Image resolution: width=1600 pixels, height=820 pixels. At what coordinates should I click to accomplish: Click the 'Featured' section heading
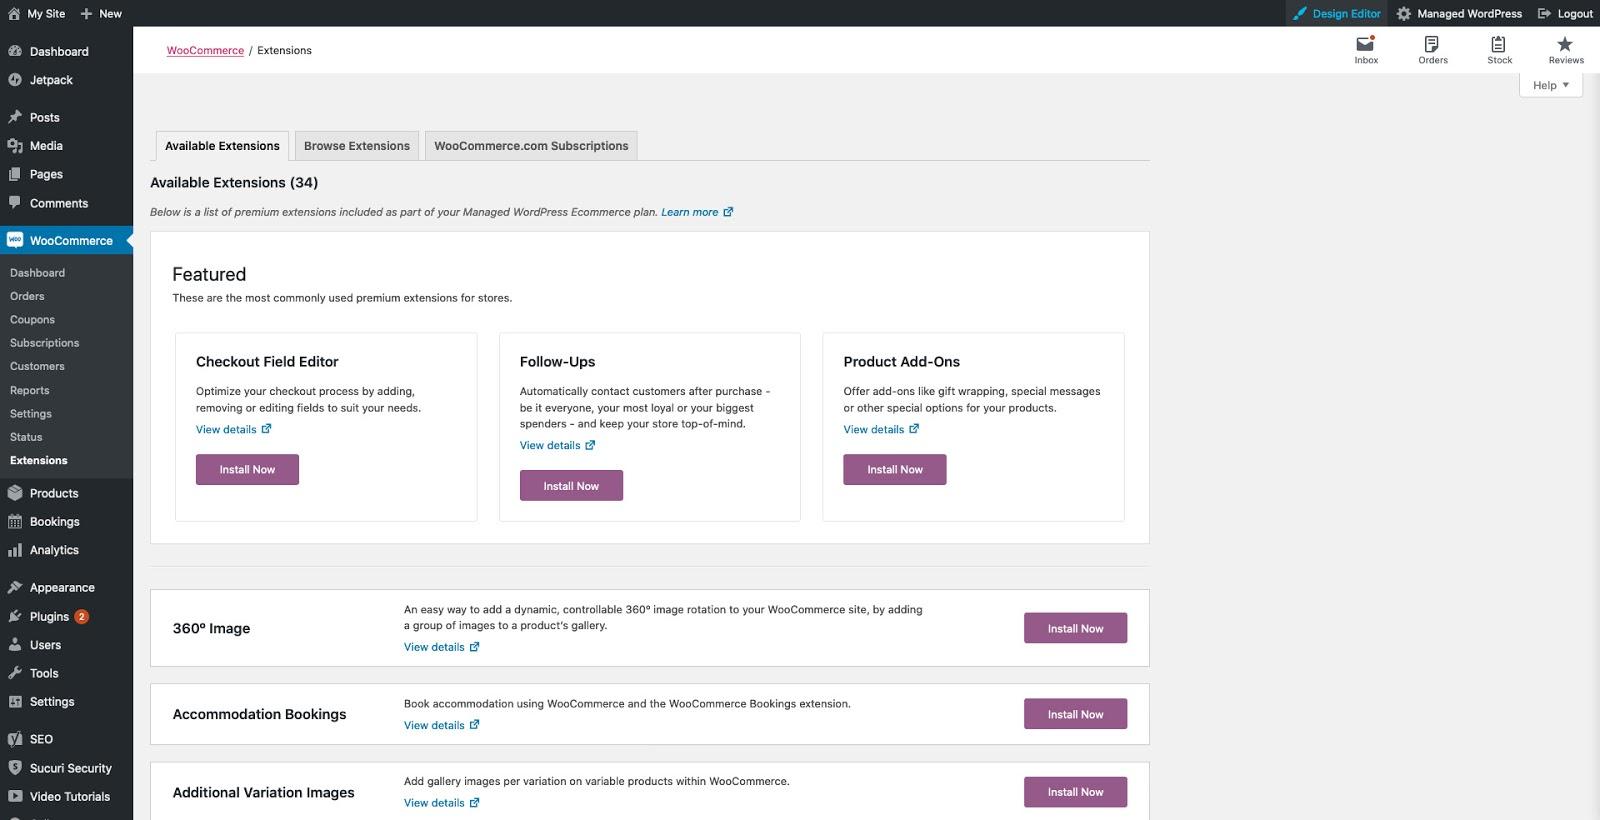[209, 274]
